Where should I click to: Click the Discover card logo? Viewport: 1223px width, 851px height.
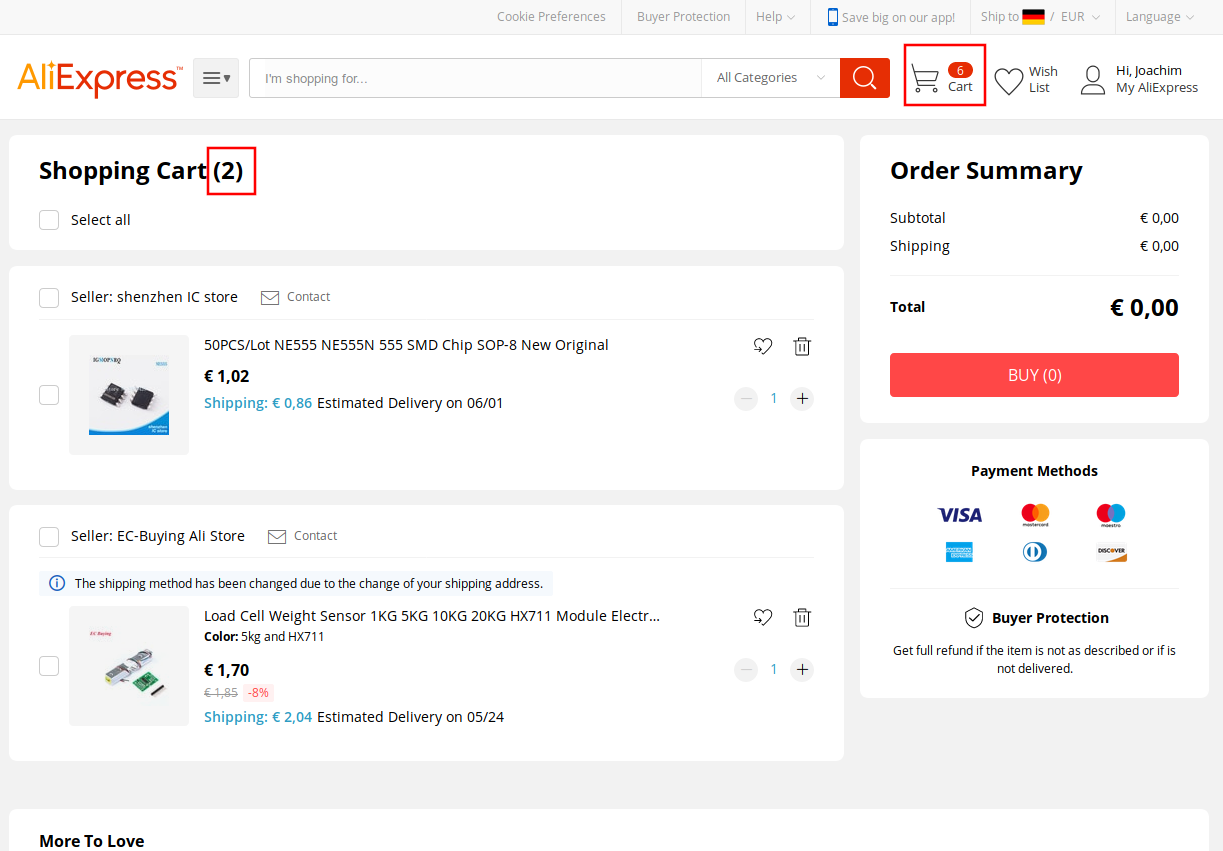1111,552
